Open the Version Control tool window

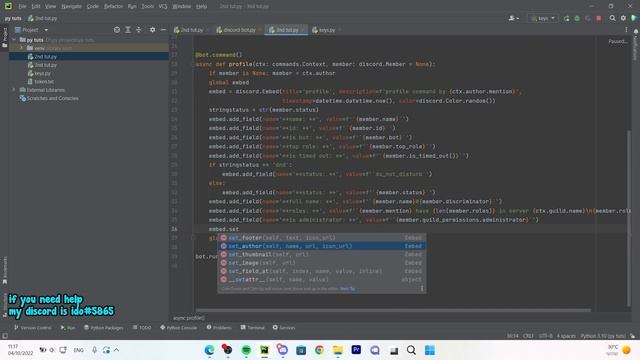click(x=33, y=328)
